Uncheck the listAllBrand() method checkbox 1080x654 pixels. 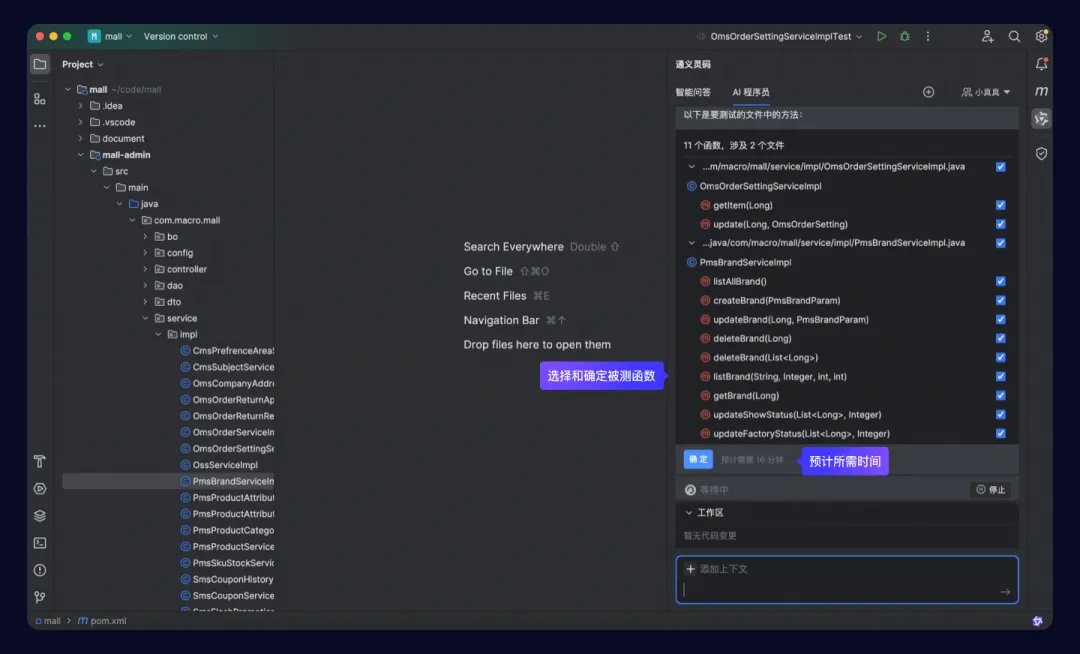pyautogui.click(x=1000, y=282)
